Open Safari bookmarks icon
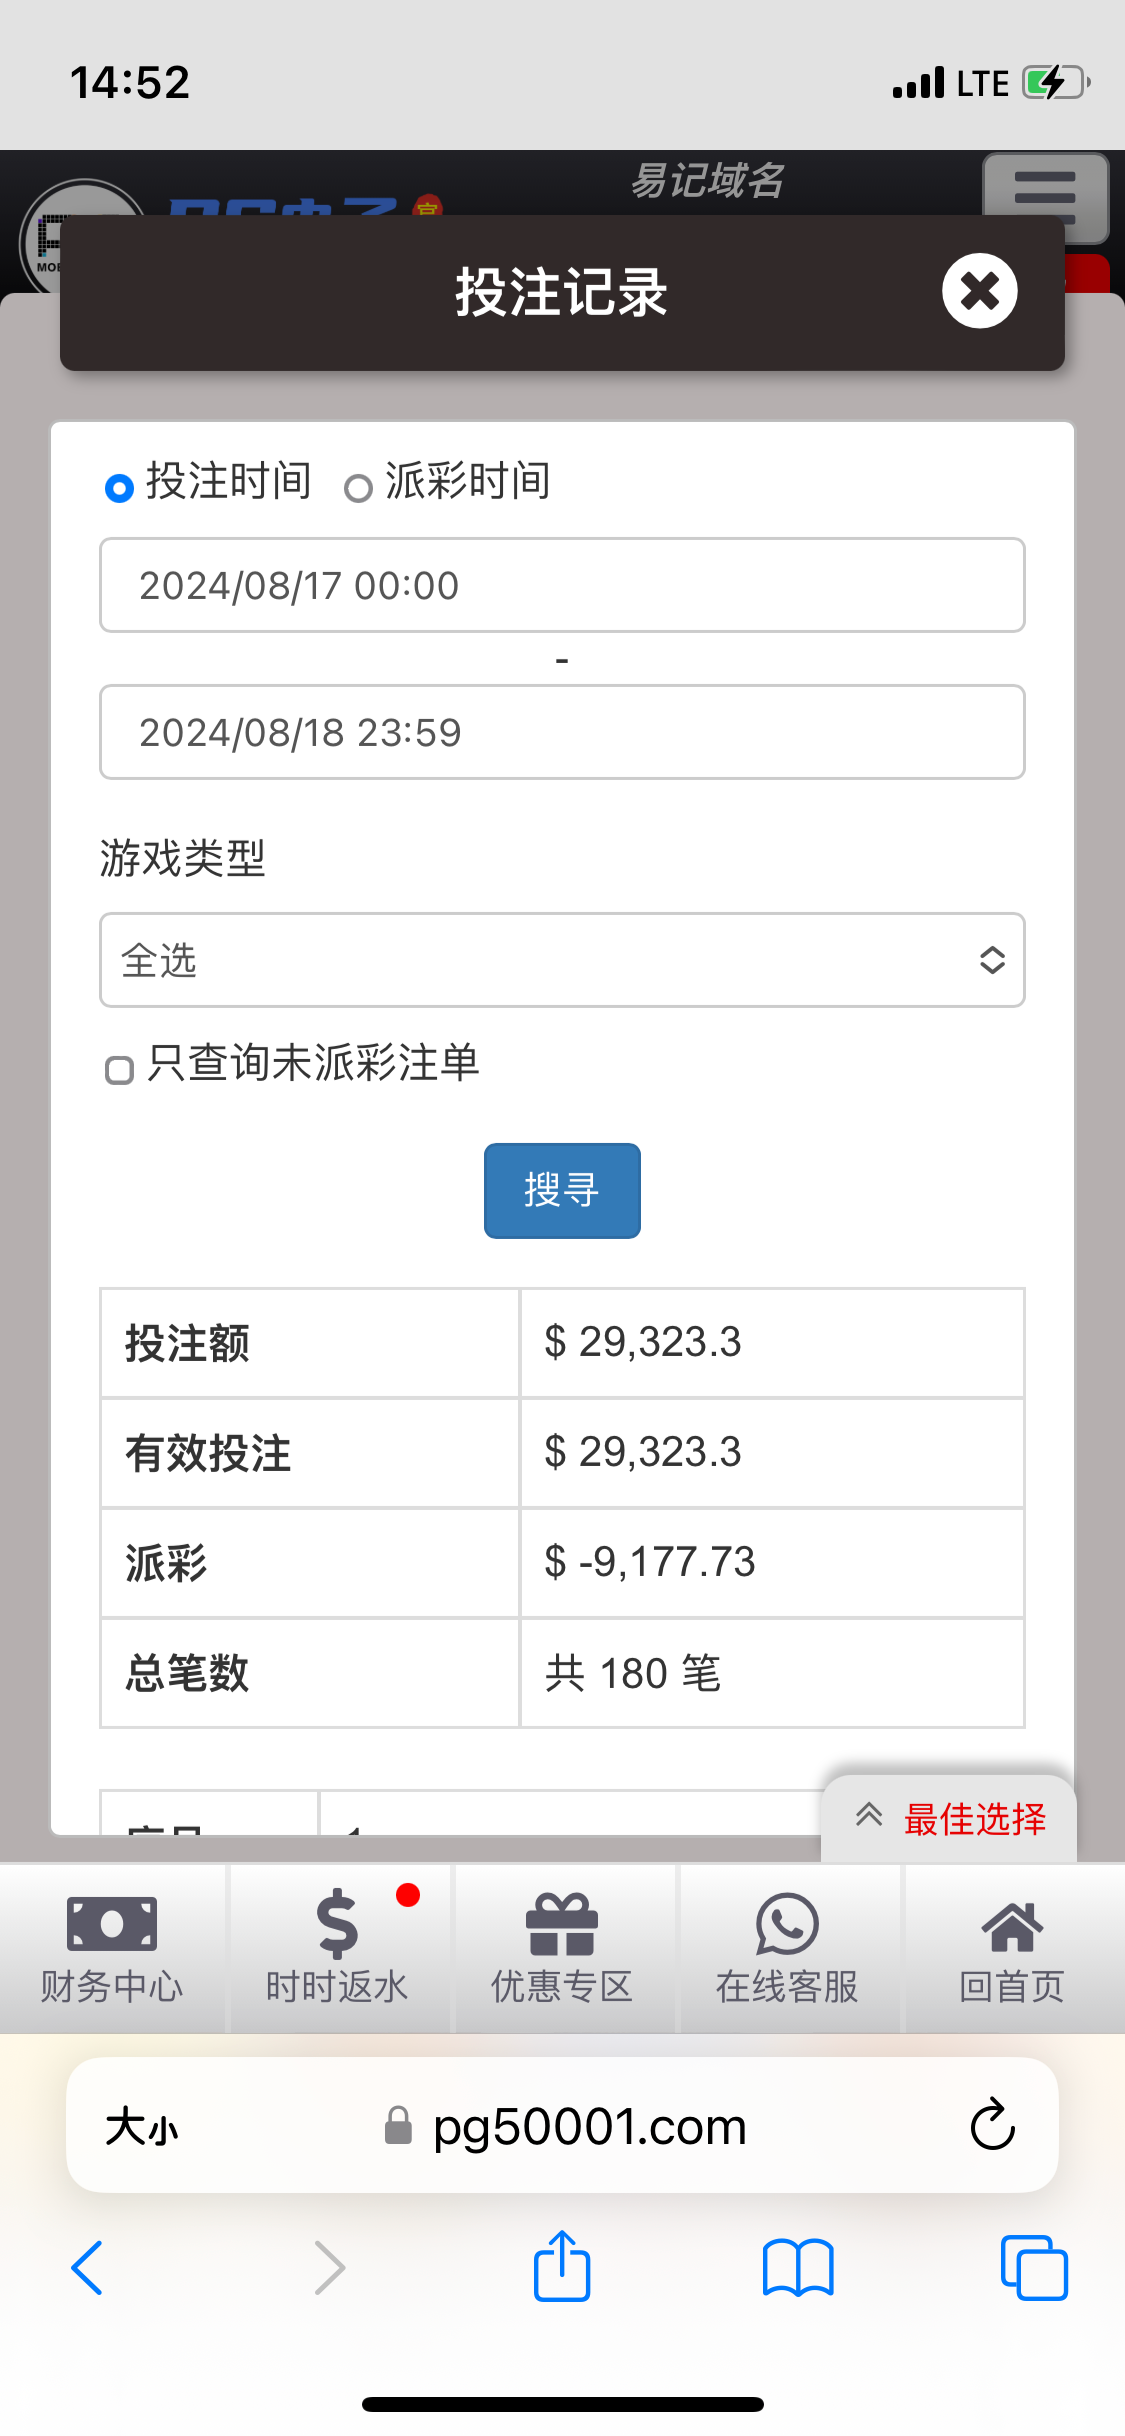Image resolution: width=1125 pixels, height=2436 pixels. point(797,2267)
